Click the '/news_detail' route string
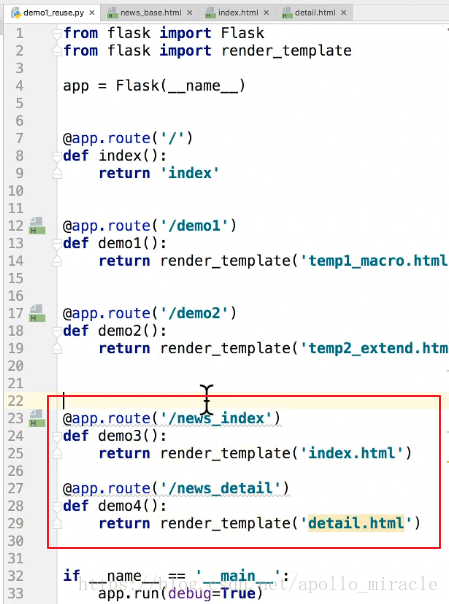Viewport: 449px width, 604px height. click(x=220, y=488)
